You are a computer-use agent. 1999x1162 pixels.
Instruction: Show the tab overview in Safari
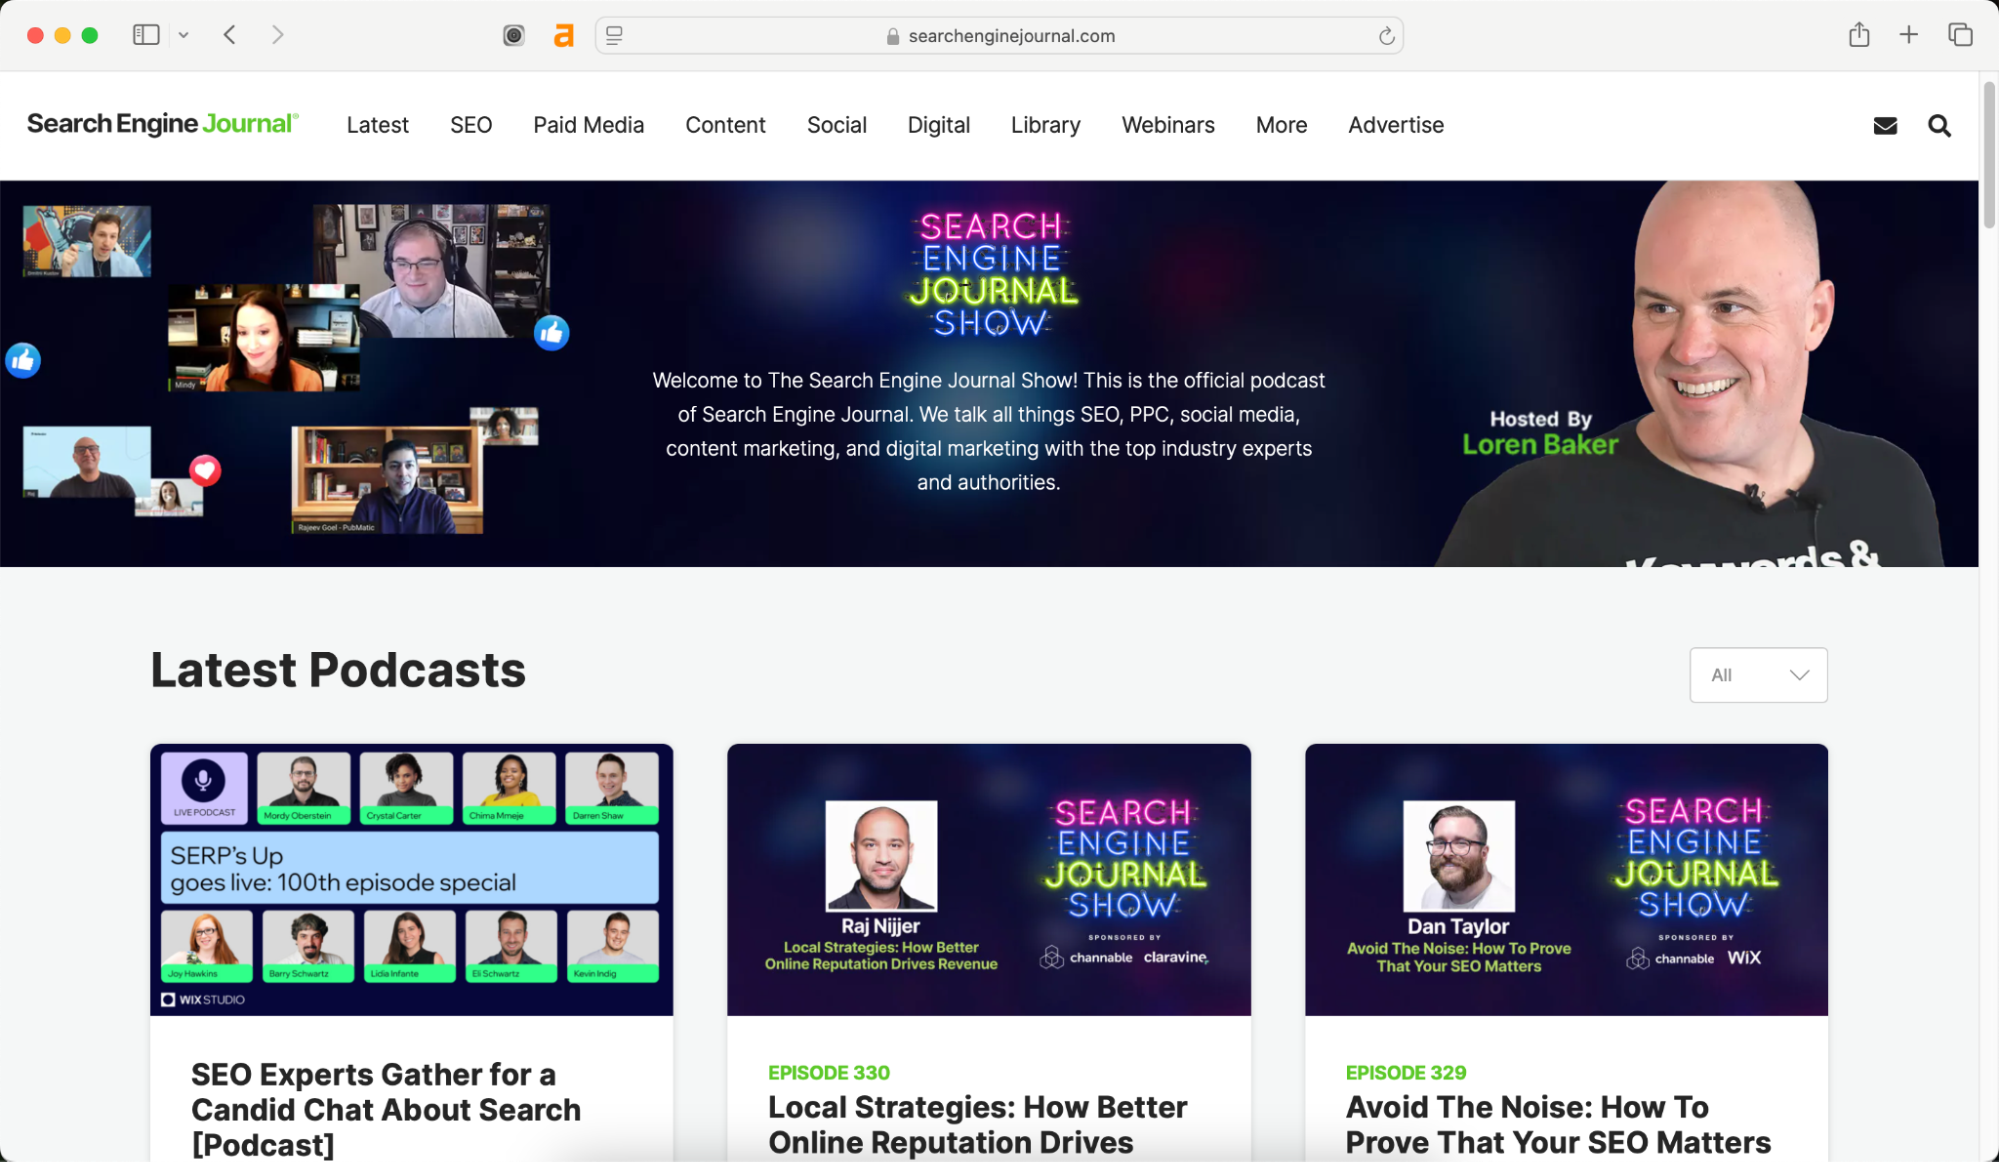click(1959, 35)
